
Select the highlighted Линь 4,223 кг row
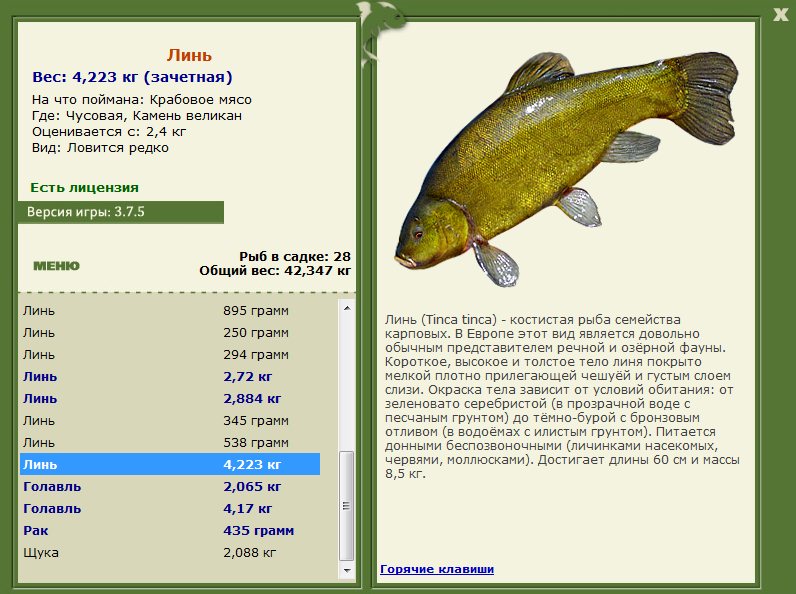(170, 465)
